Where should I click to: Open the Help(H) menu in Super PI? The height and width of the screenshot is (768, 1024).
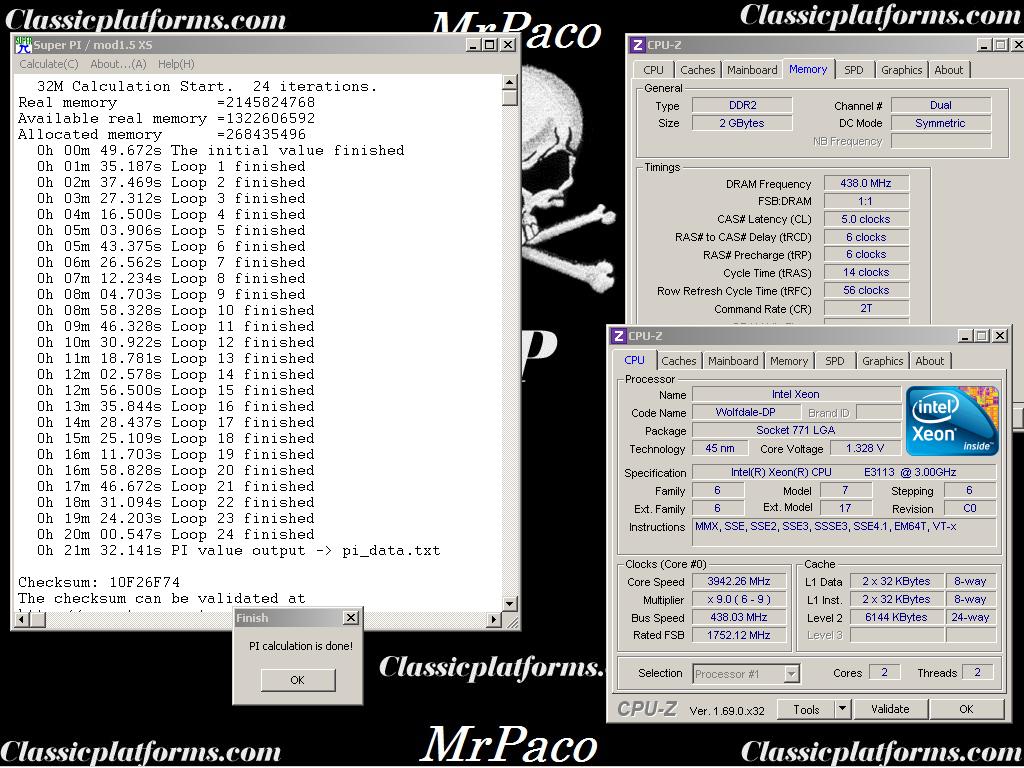coord(176,64)
